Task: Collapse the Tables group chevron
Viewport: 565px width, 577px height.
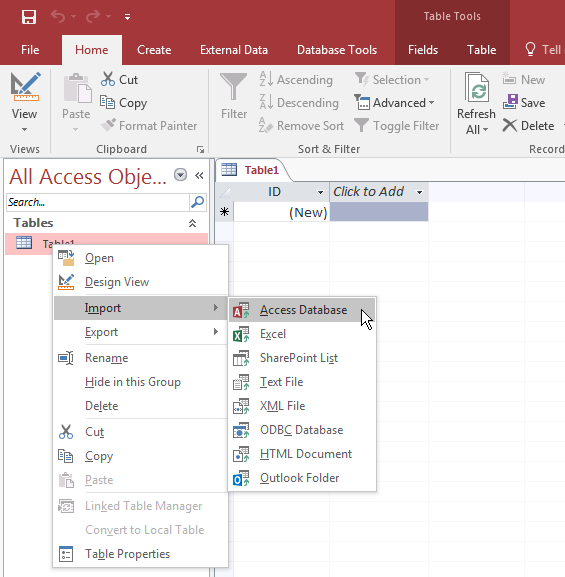Action: 192,223
